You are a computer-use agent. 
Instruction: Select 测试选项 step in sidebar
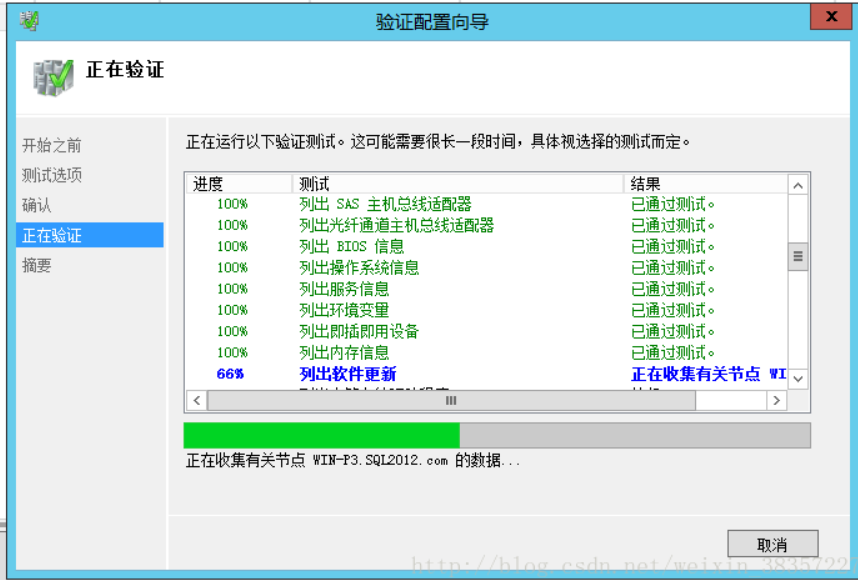(52, 175)
